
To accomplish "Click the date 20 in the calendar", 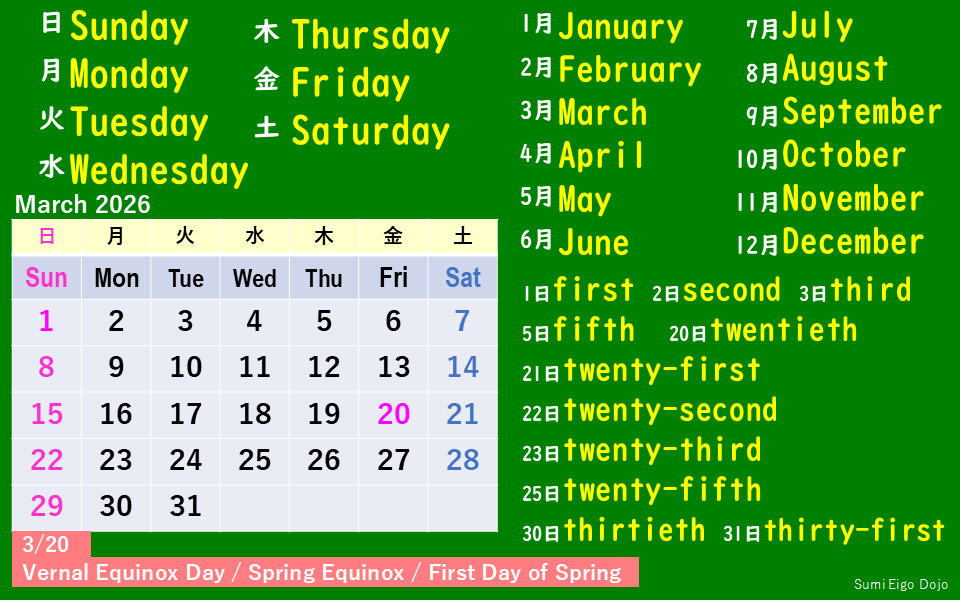I will coord(393,414).
